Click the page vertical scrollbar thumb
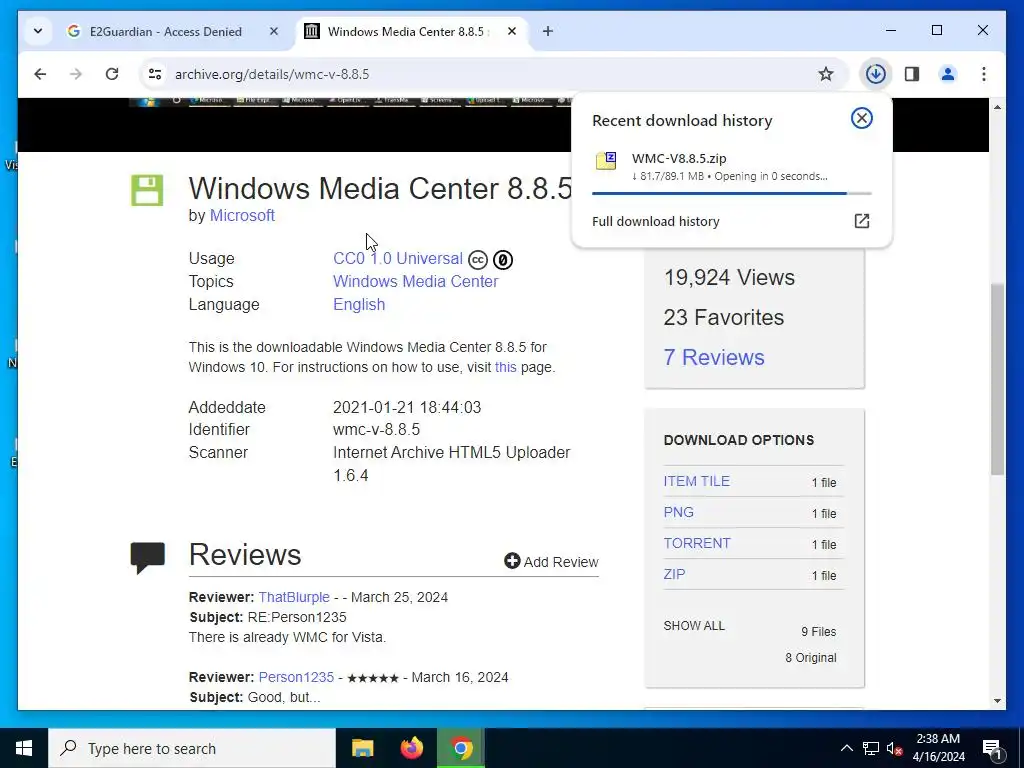 click(x=997, y=379)
